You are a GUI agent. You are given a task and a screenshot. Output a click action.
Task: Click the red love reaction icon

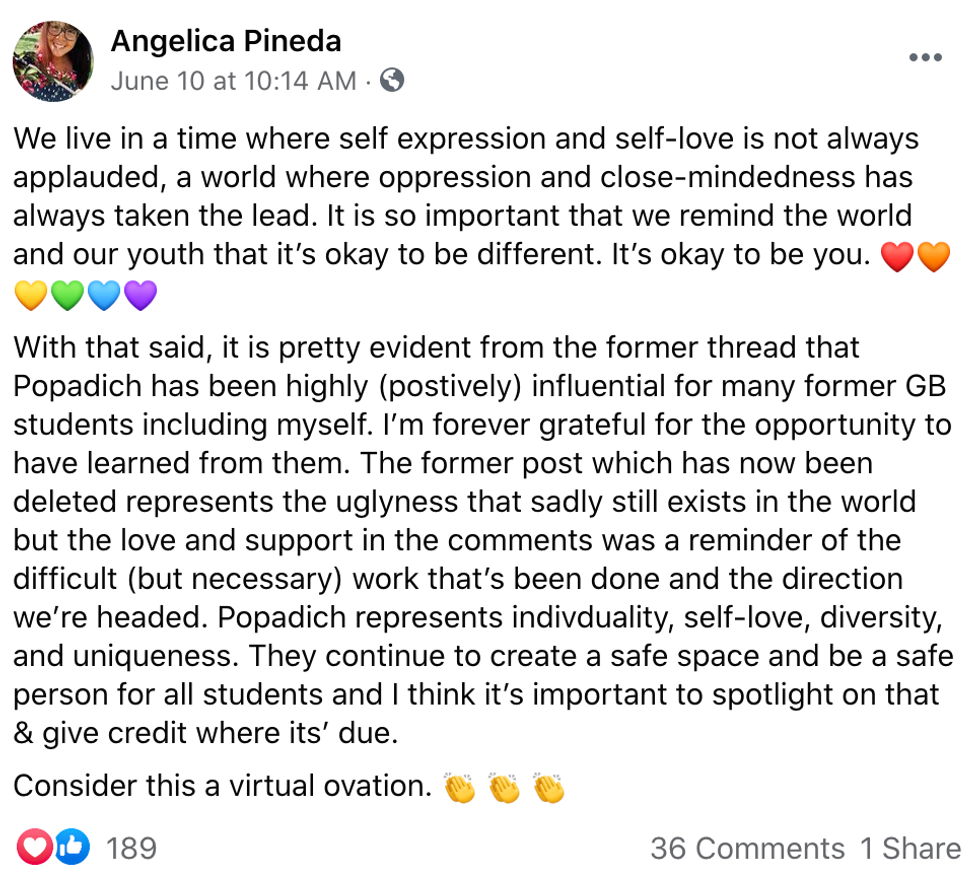coord(36,848)
